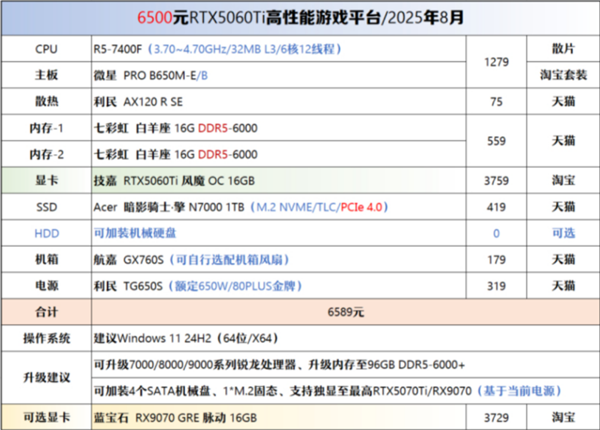Image resolution: width=600 pixels, height=430 pixels.
Task: Select the total 6589元
Action: (346, 312)
